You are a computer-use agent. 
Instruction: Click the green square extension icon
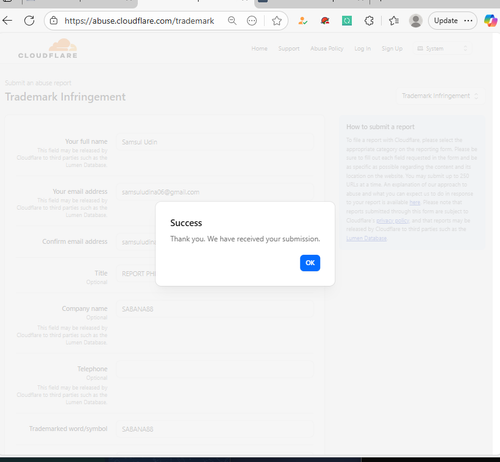347,21
